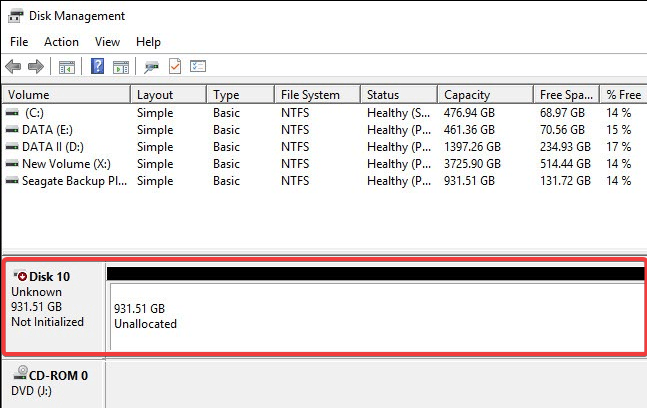This screenshot has height=408, width=647.
Task: Click the 70.56 GB free space cell
Action: tap(562, 130)
